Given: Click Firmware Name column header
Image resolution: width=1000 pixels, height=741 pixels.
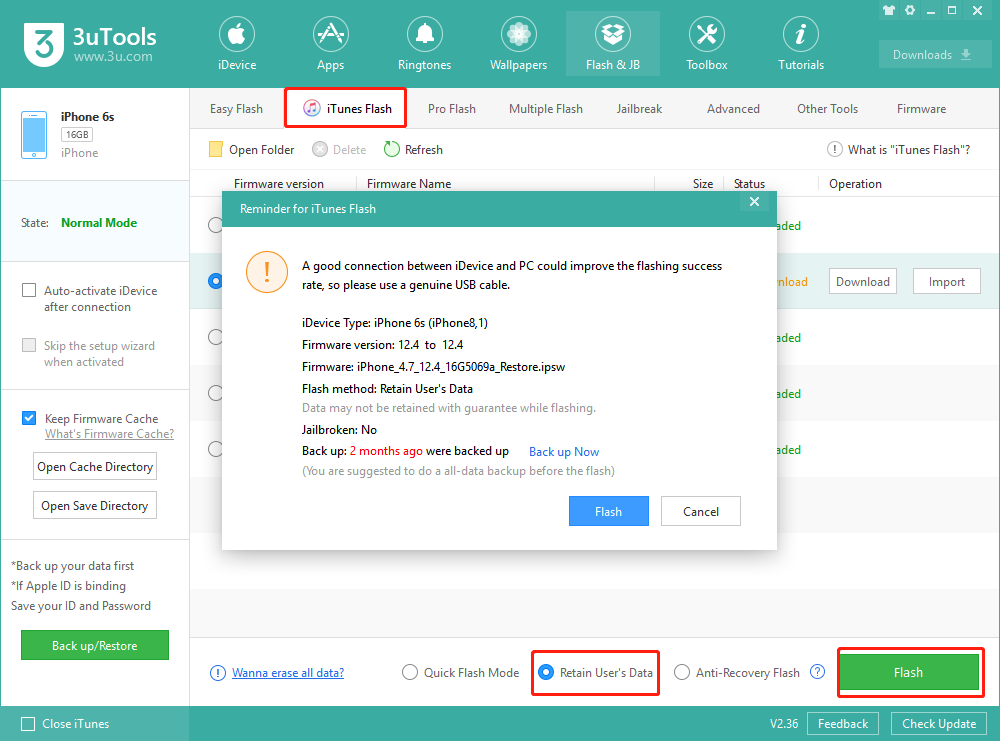Looking at the screenshot, I should 409,184.
